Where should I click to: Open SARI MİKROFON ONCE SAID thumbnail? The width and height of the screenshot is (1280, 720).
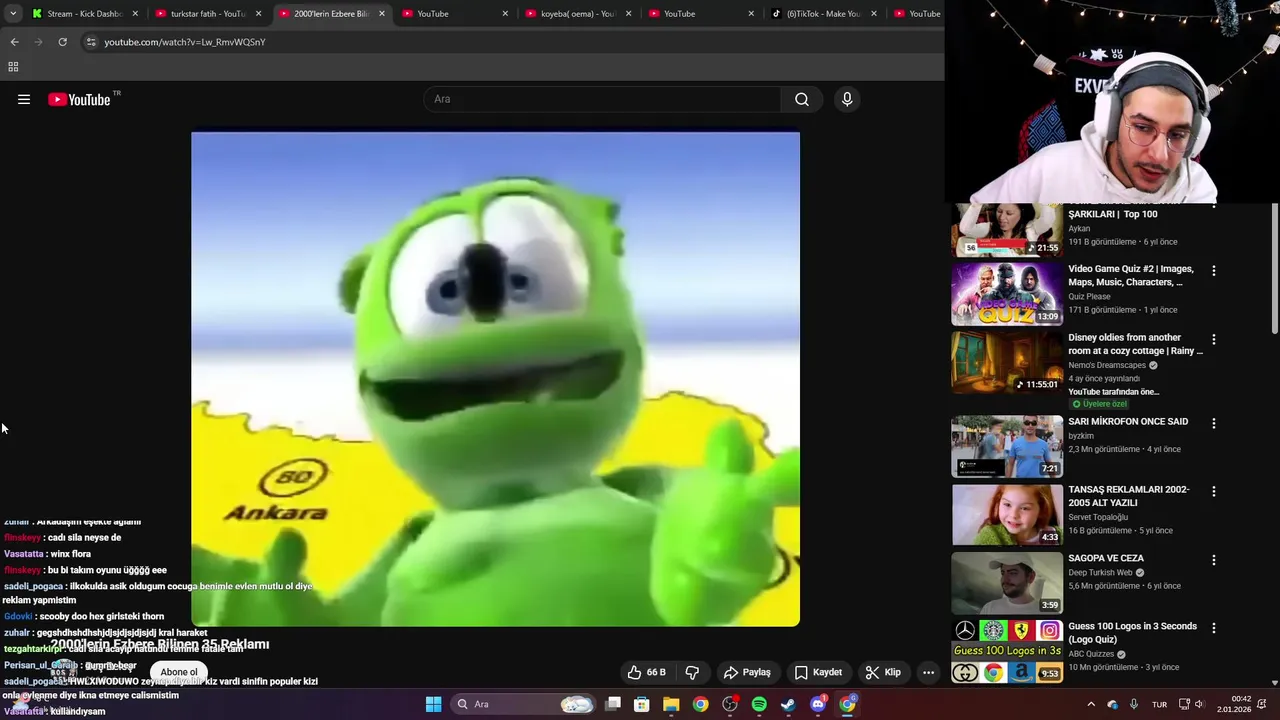pyautogui.click(x=1007, y=446)
